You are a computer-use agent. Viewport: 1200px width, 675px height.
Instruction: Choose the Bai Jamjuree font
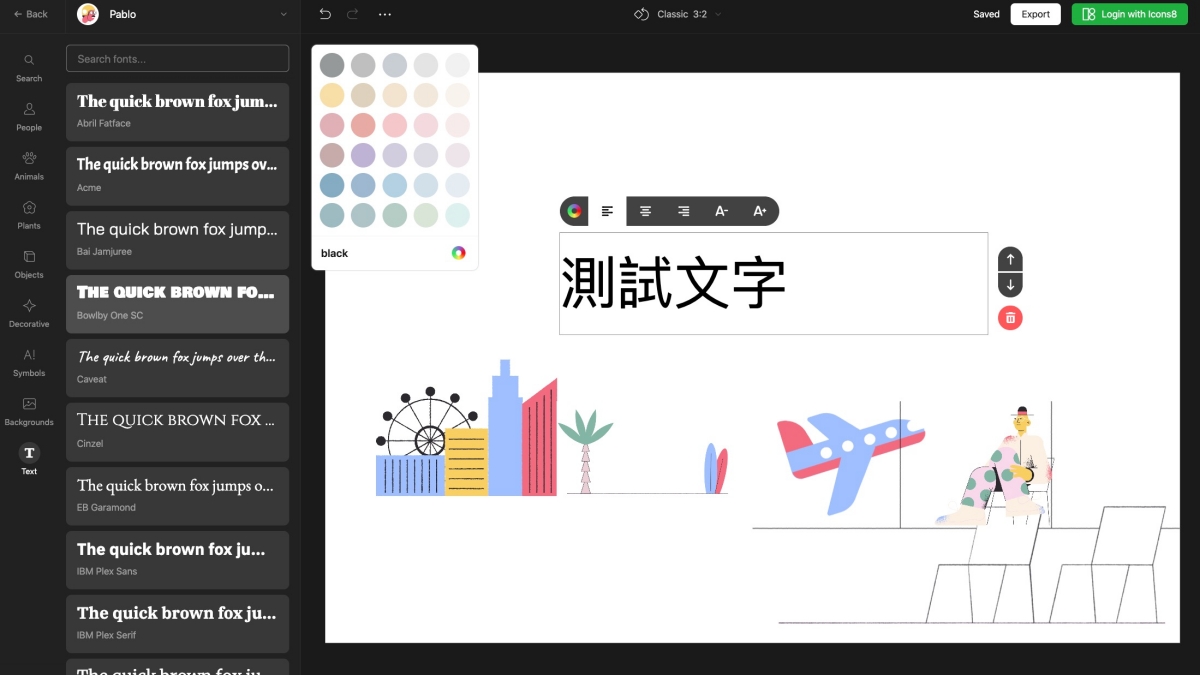[x=177, y=240]
